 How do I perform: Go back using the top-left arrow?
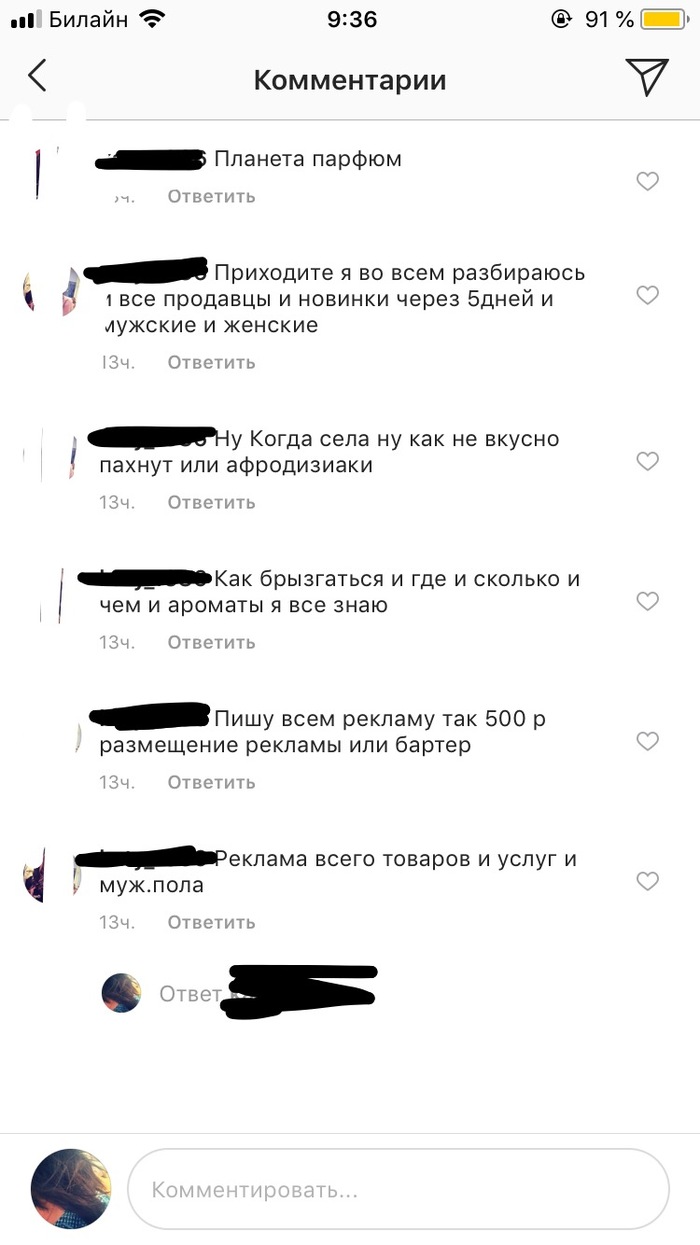pyautogui.click(x=37, y=76)
